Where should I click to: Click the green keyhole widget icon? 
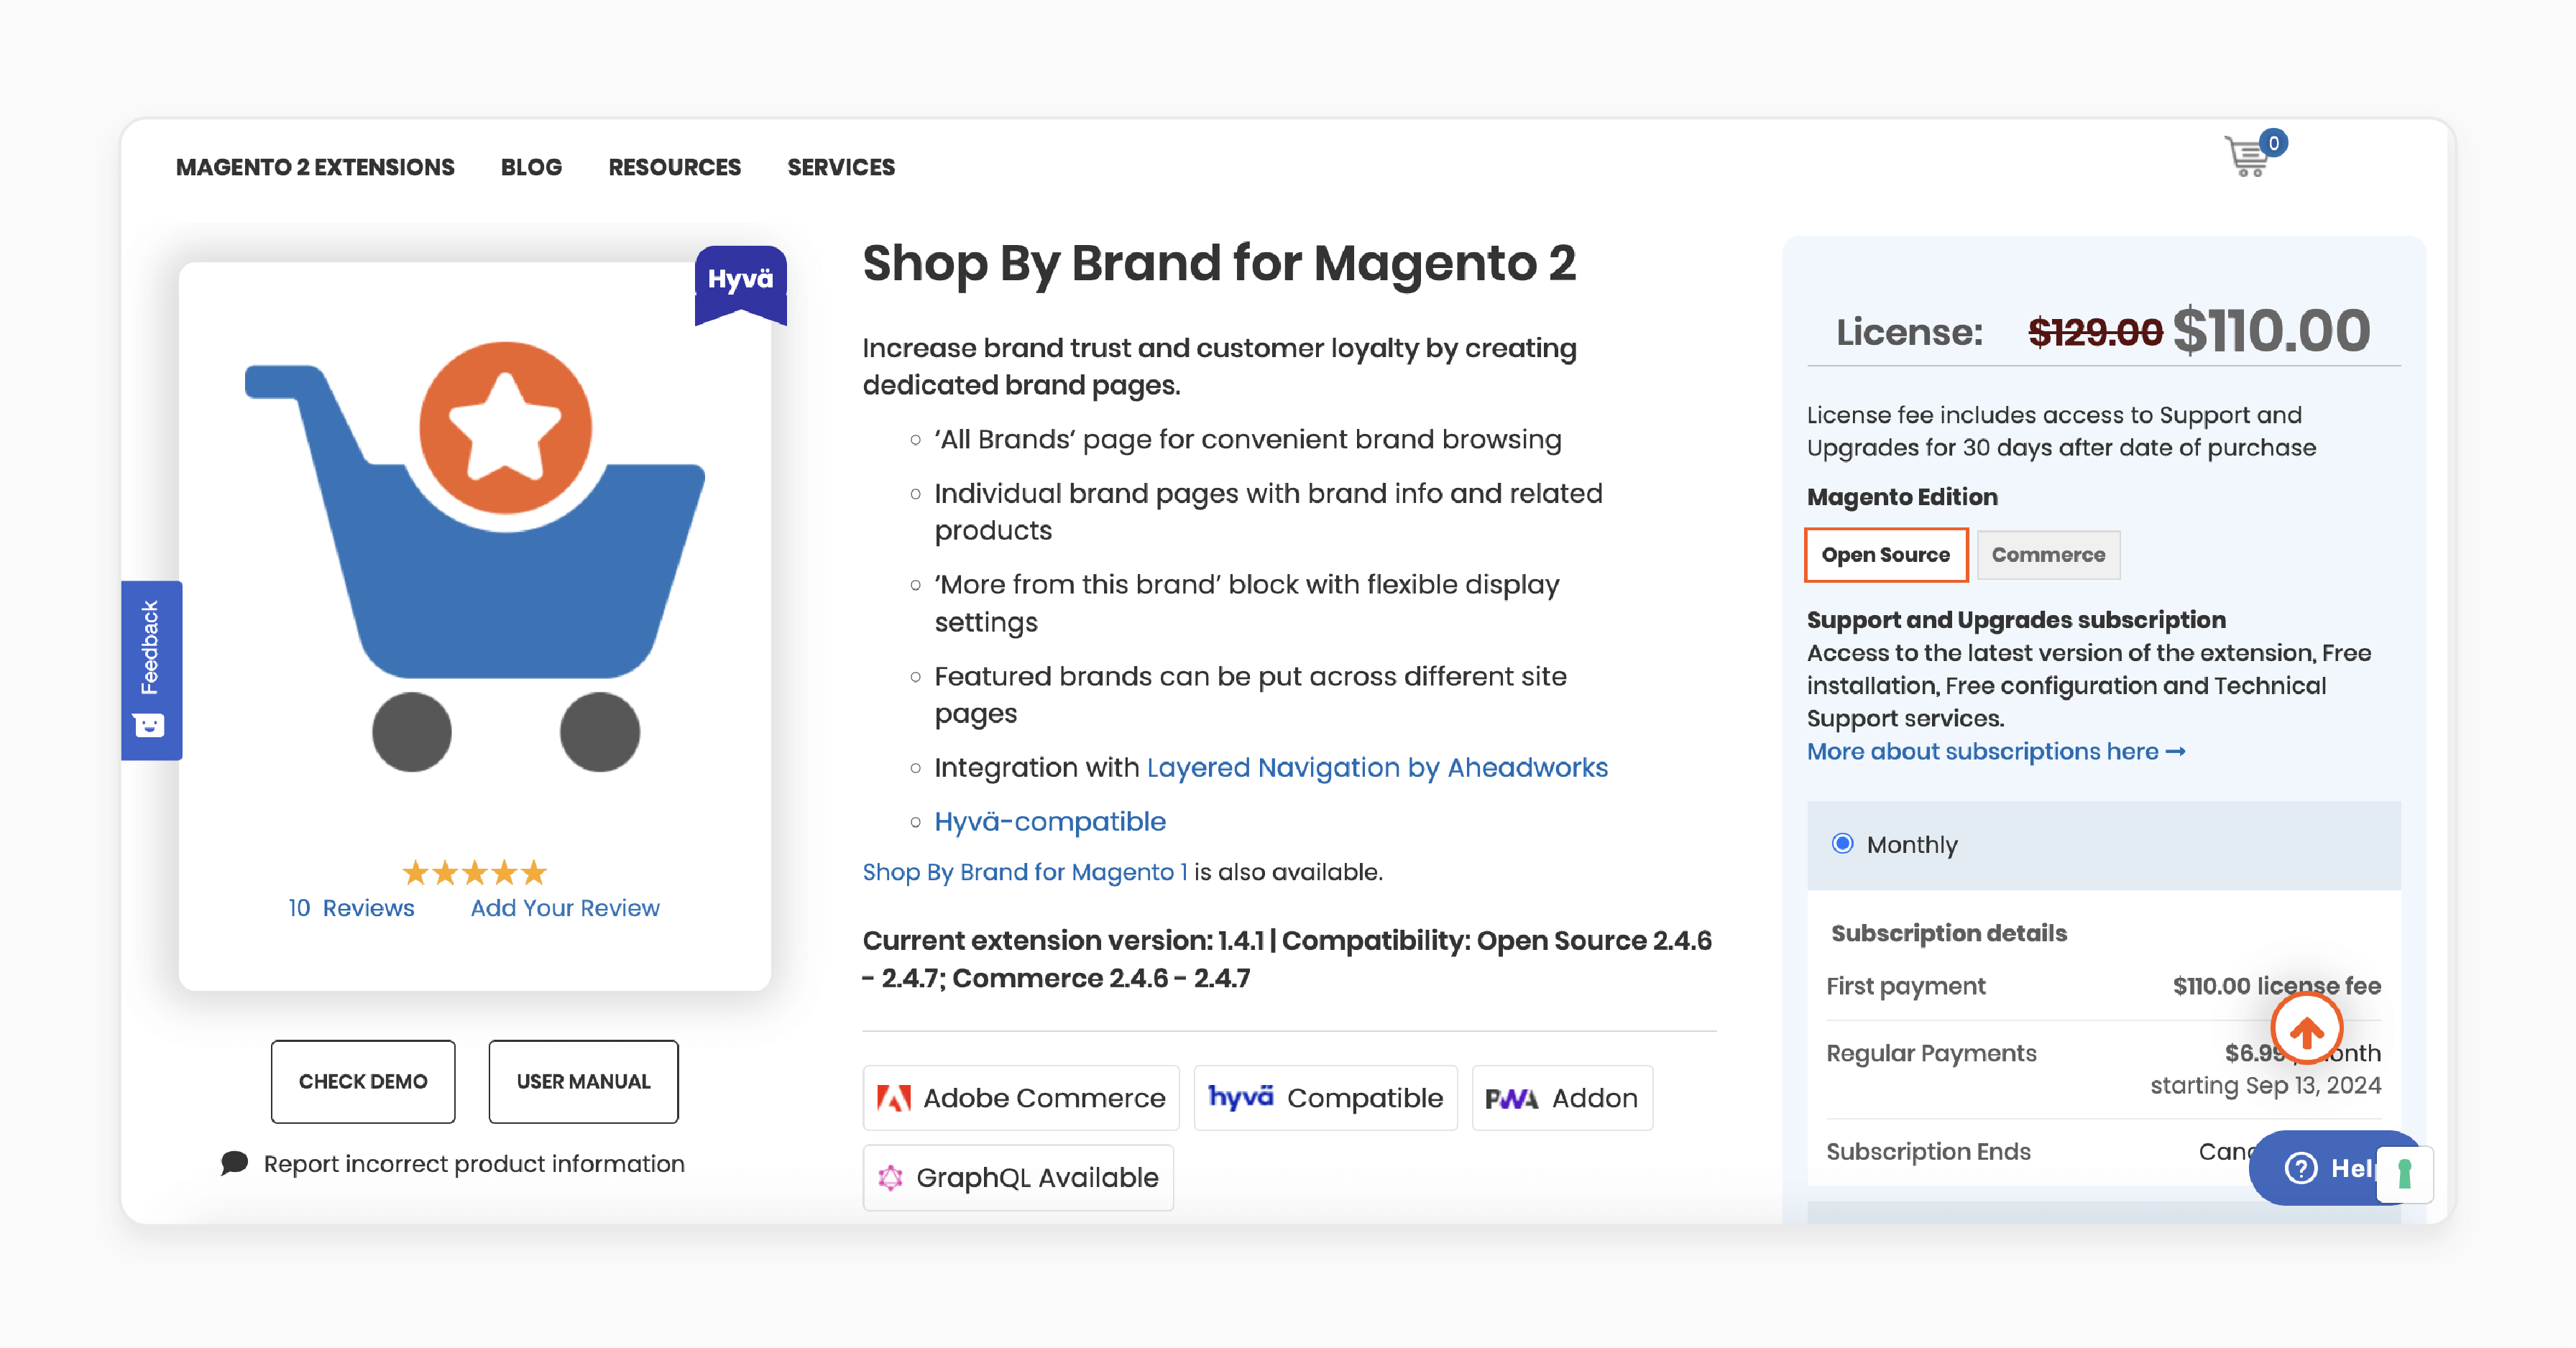pyautogui.click(x=2405, y=1174)
